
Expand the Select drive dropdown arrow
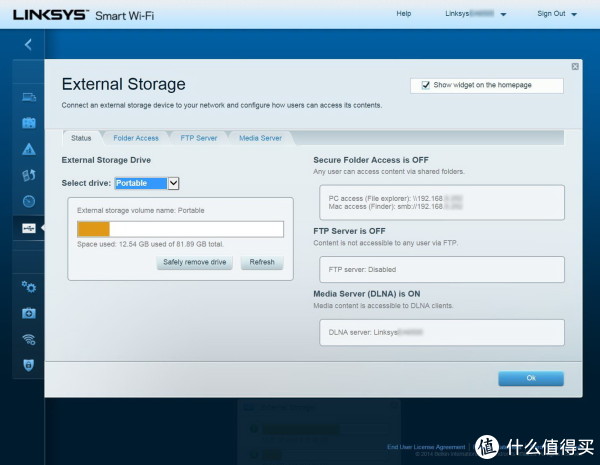173,183
